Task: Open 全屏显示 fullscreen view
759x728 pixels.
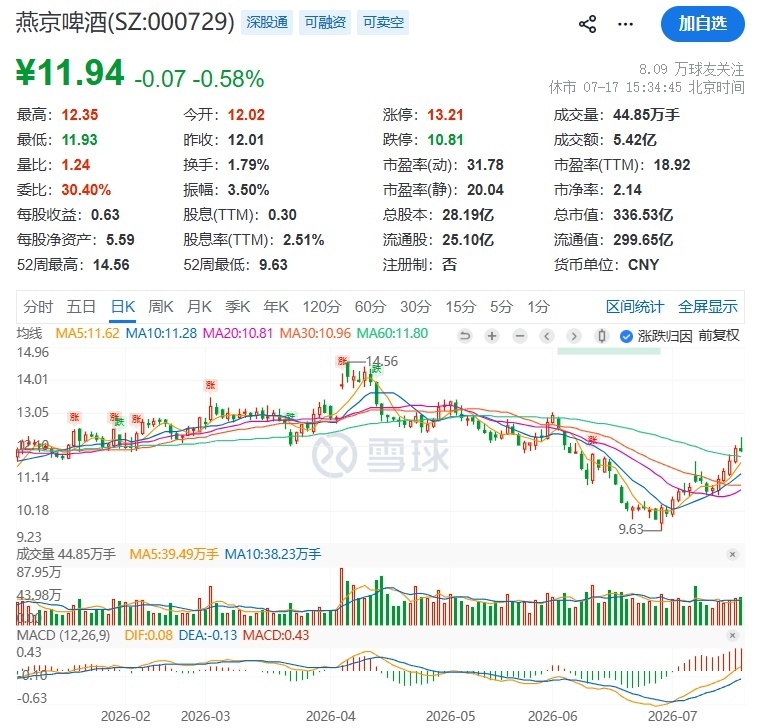Action: [708, 306]
